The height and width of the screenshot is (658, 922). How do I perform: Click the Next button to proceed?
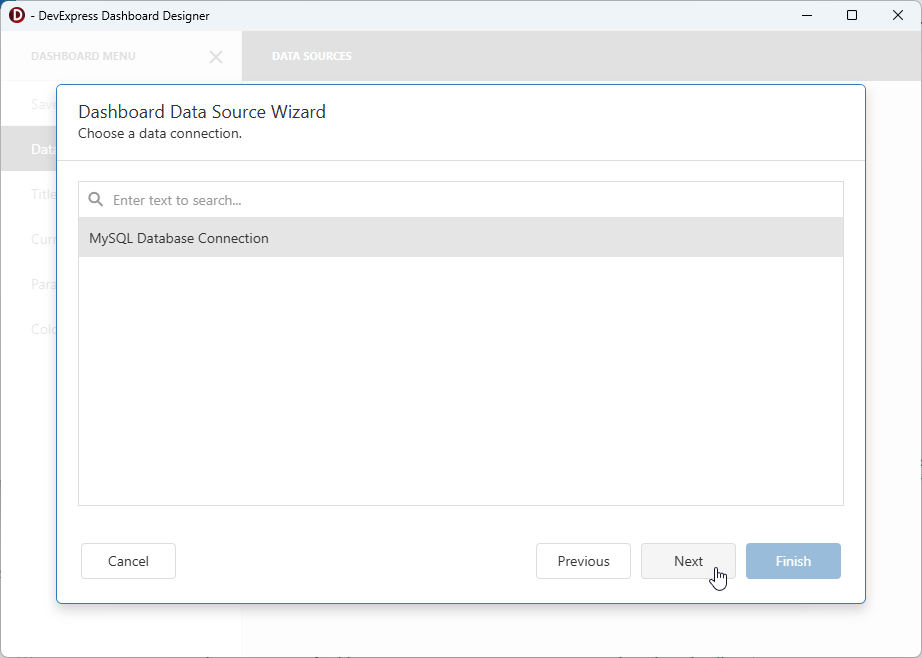[688, 561]
